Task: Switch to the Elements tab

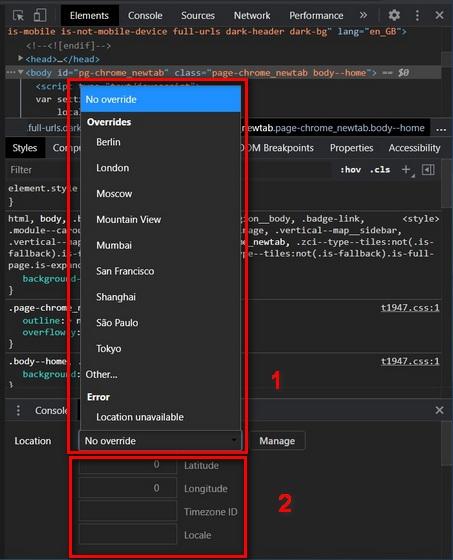Action: (x=89, y=16)
